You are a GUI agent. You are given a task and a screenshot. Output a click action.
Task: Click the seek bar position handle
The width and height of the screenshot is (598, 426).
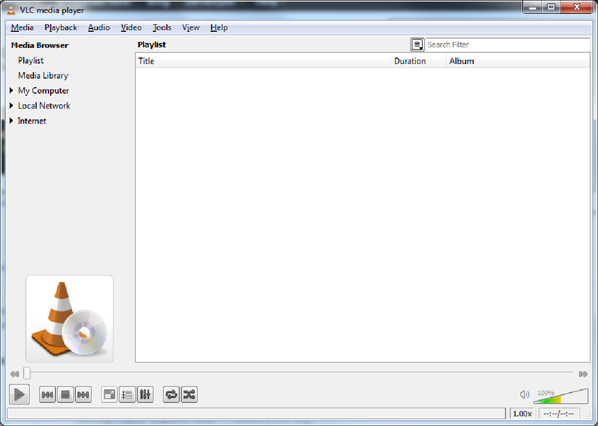(27, 373)
